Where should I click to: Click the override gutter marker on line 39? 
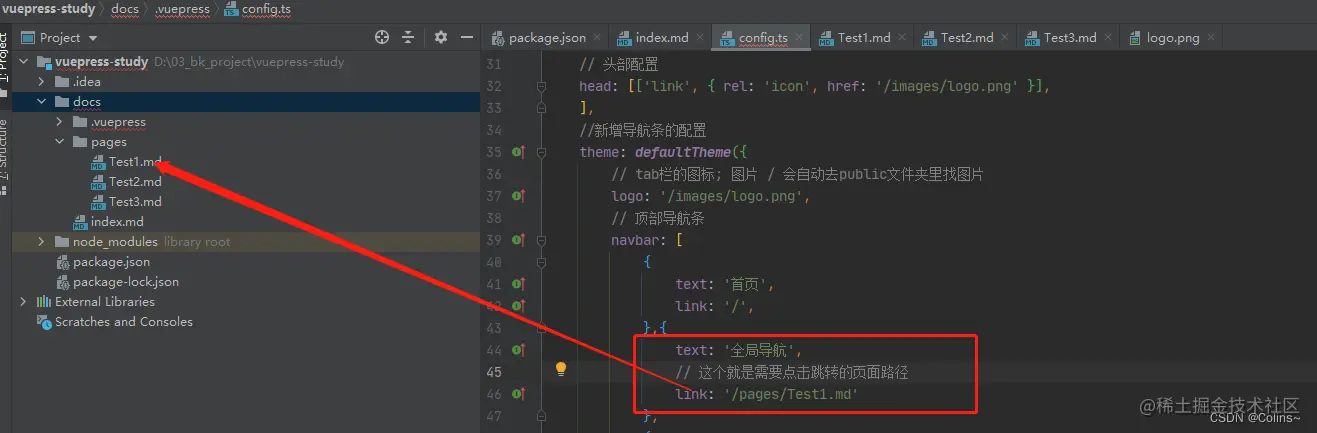click(518, 240)
